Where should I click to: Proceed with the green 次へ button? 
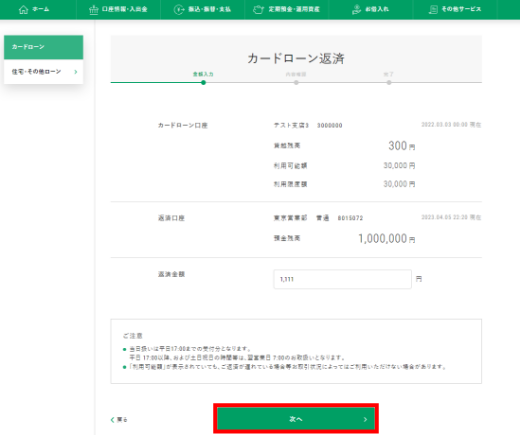296,419
